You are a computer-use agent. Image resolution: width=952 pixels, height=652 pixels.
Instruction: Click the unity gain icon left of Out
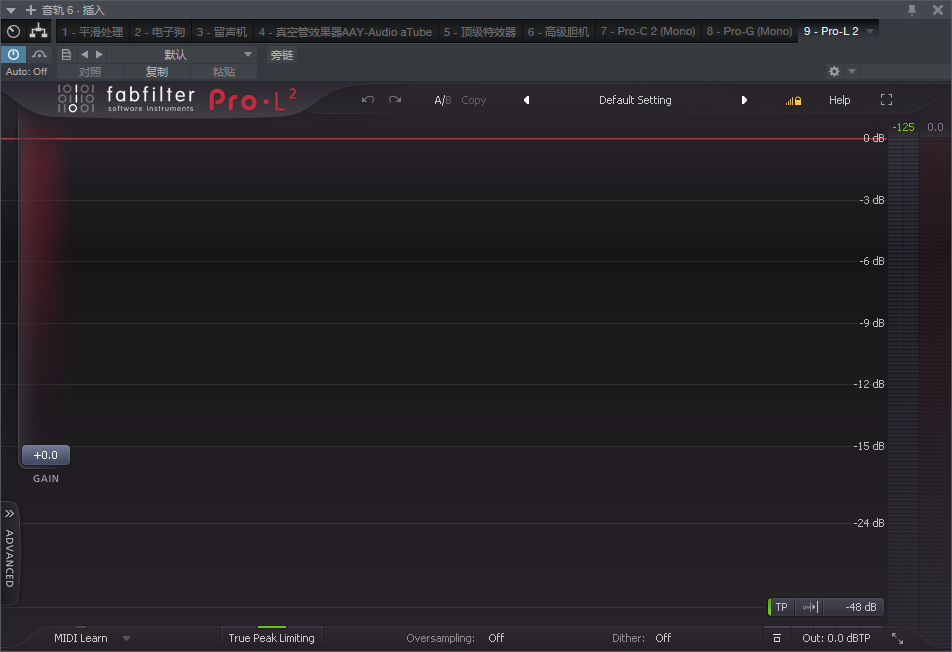pyautogui.click(x=777, y=638)
